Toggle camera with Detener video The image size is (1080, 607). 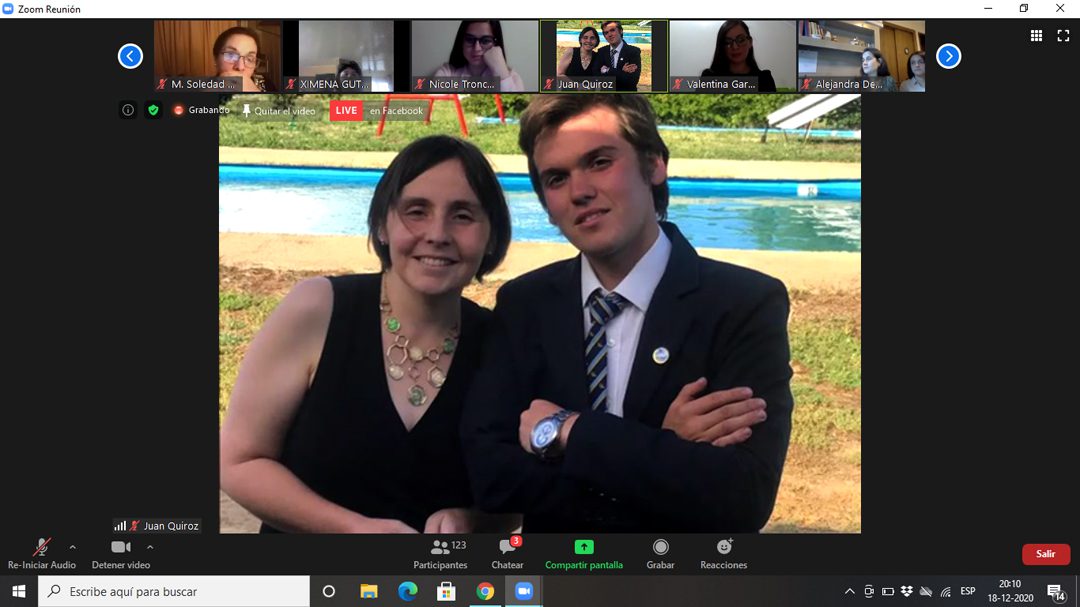coord(121,548)
